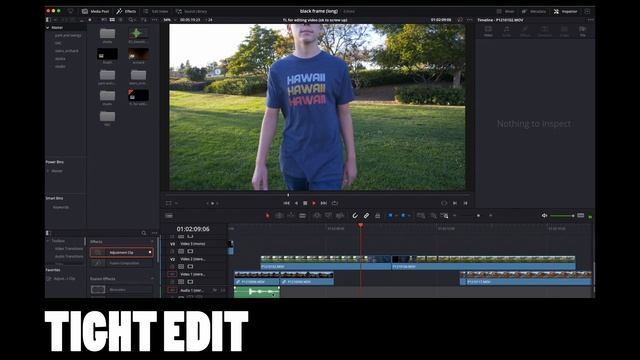Toggle the Effects panel button in top bar

coord(126,11)
